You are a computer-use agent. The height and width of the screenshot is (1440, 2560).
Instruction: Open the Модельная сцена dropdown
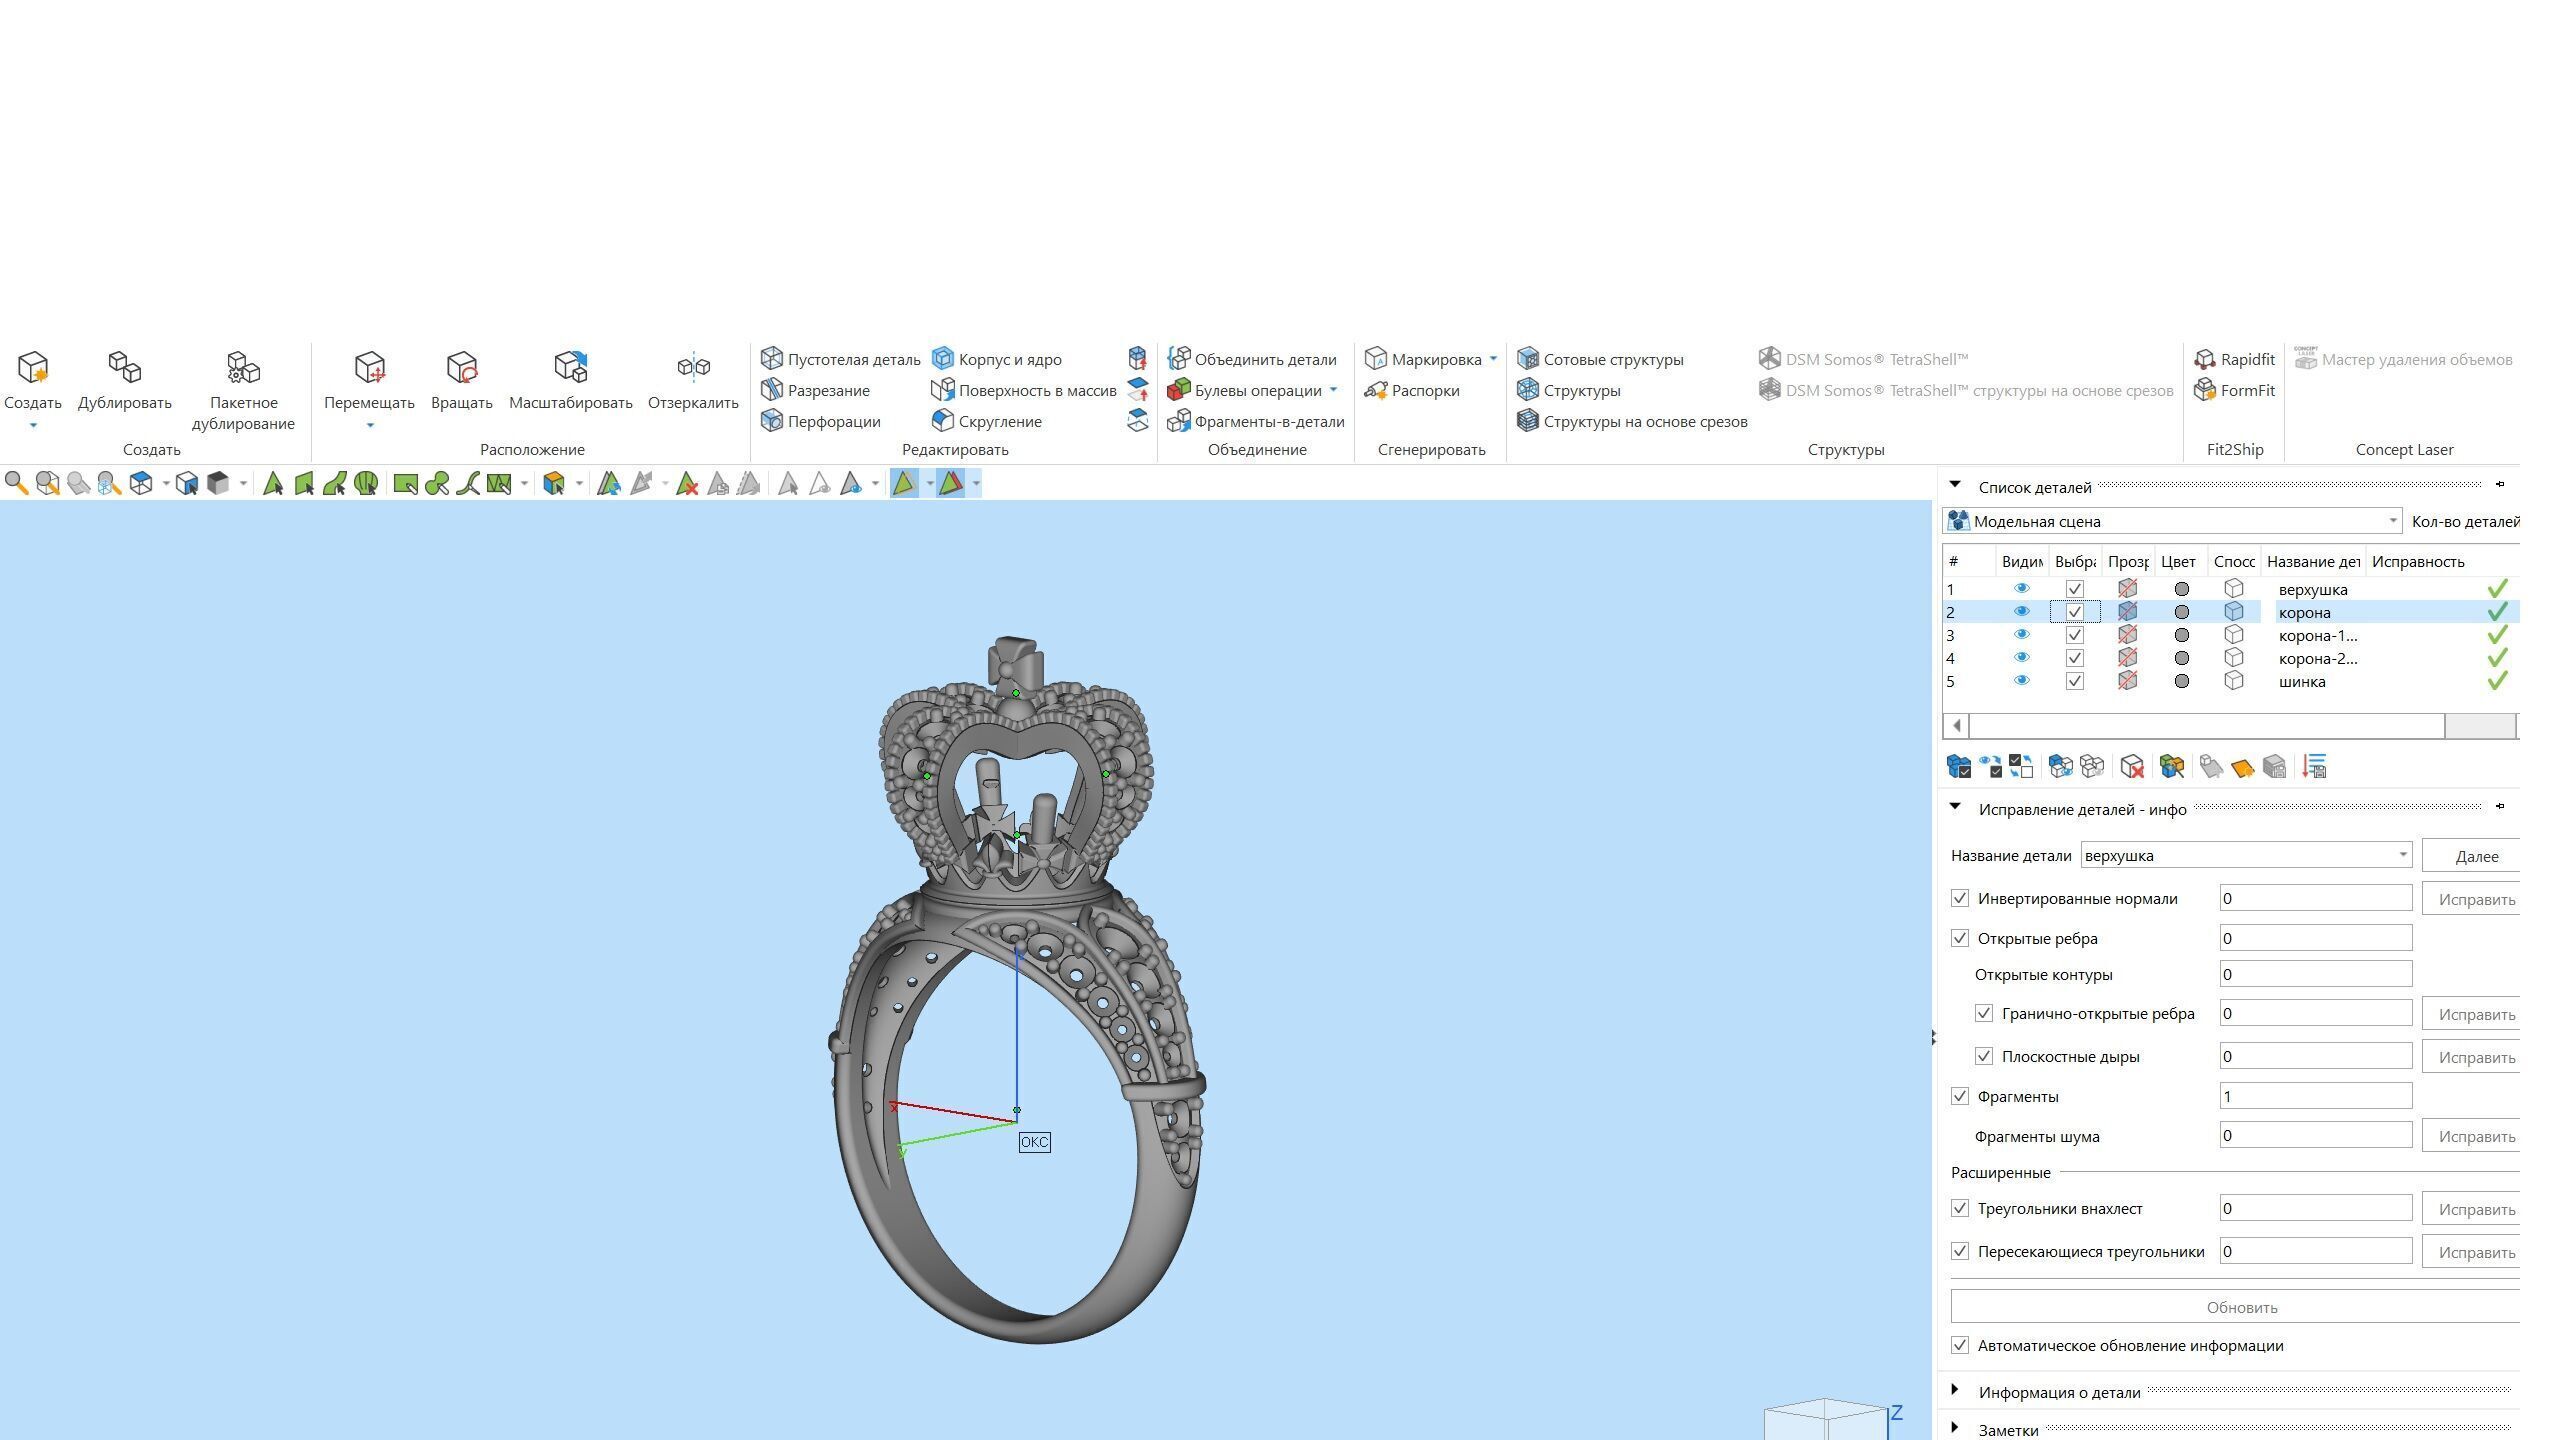point(2172,521)
